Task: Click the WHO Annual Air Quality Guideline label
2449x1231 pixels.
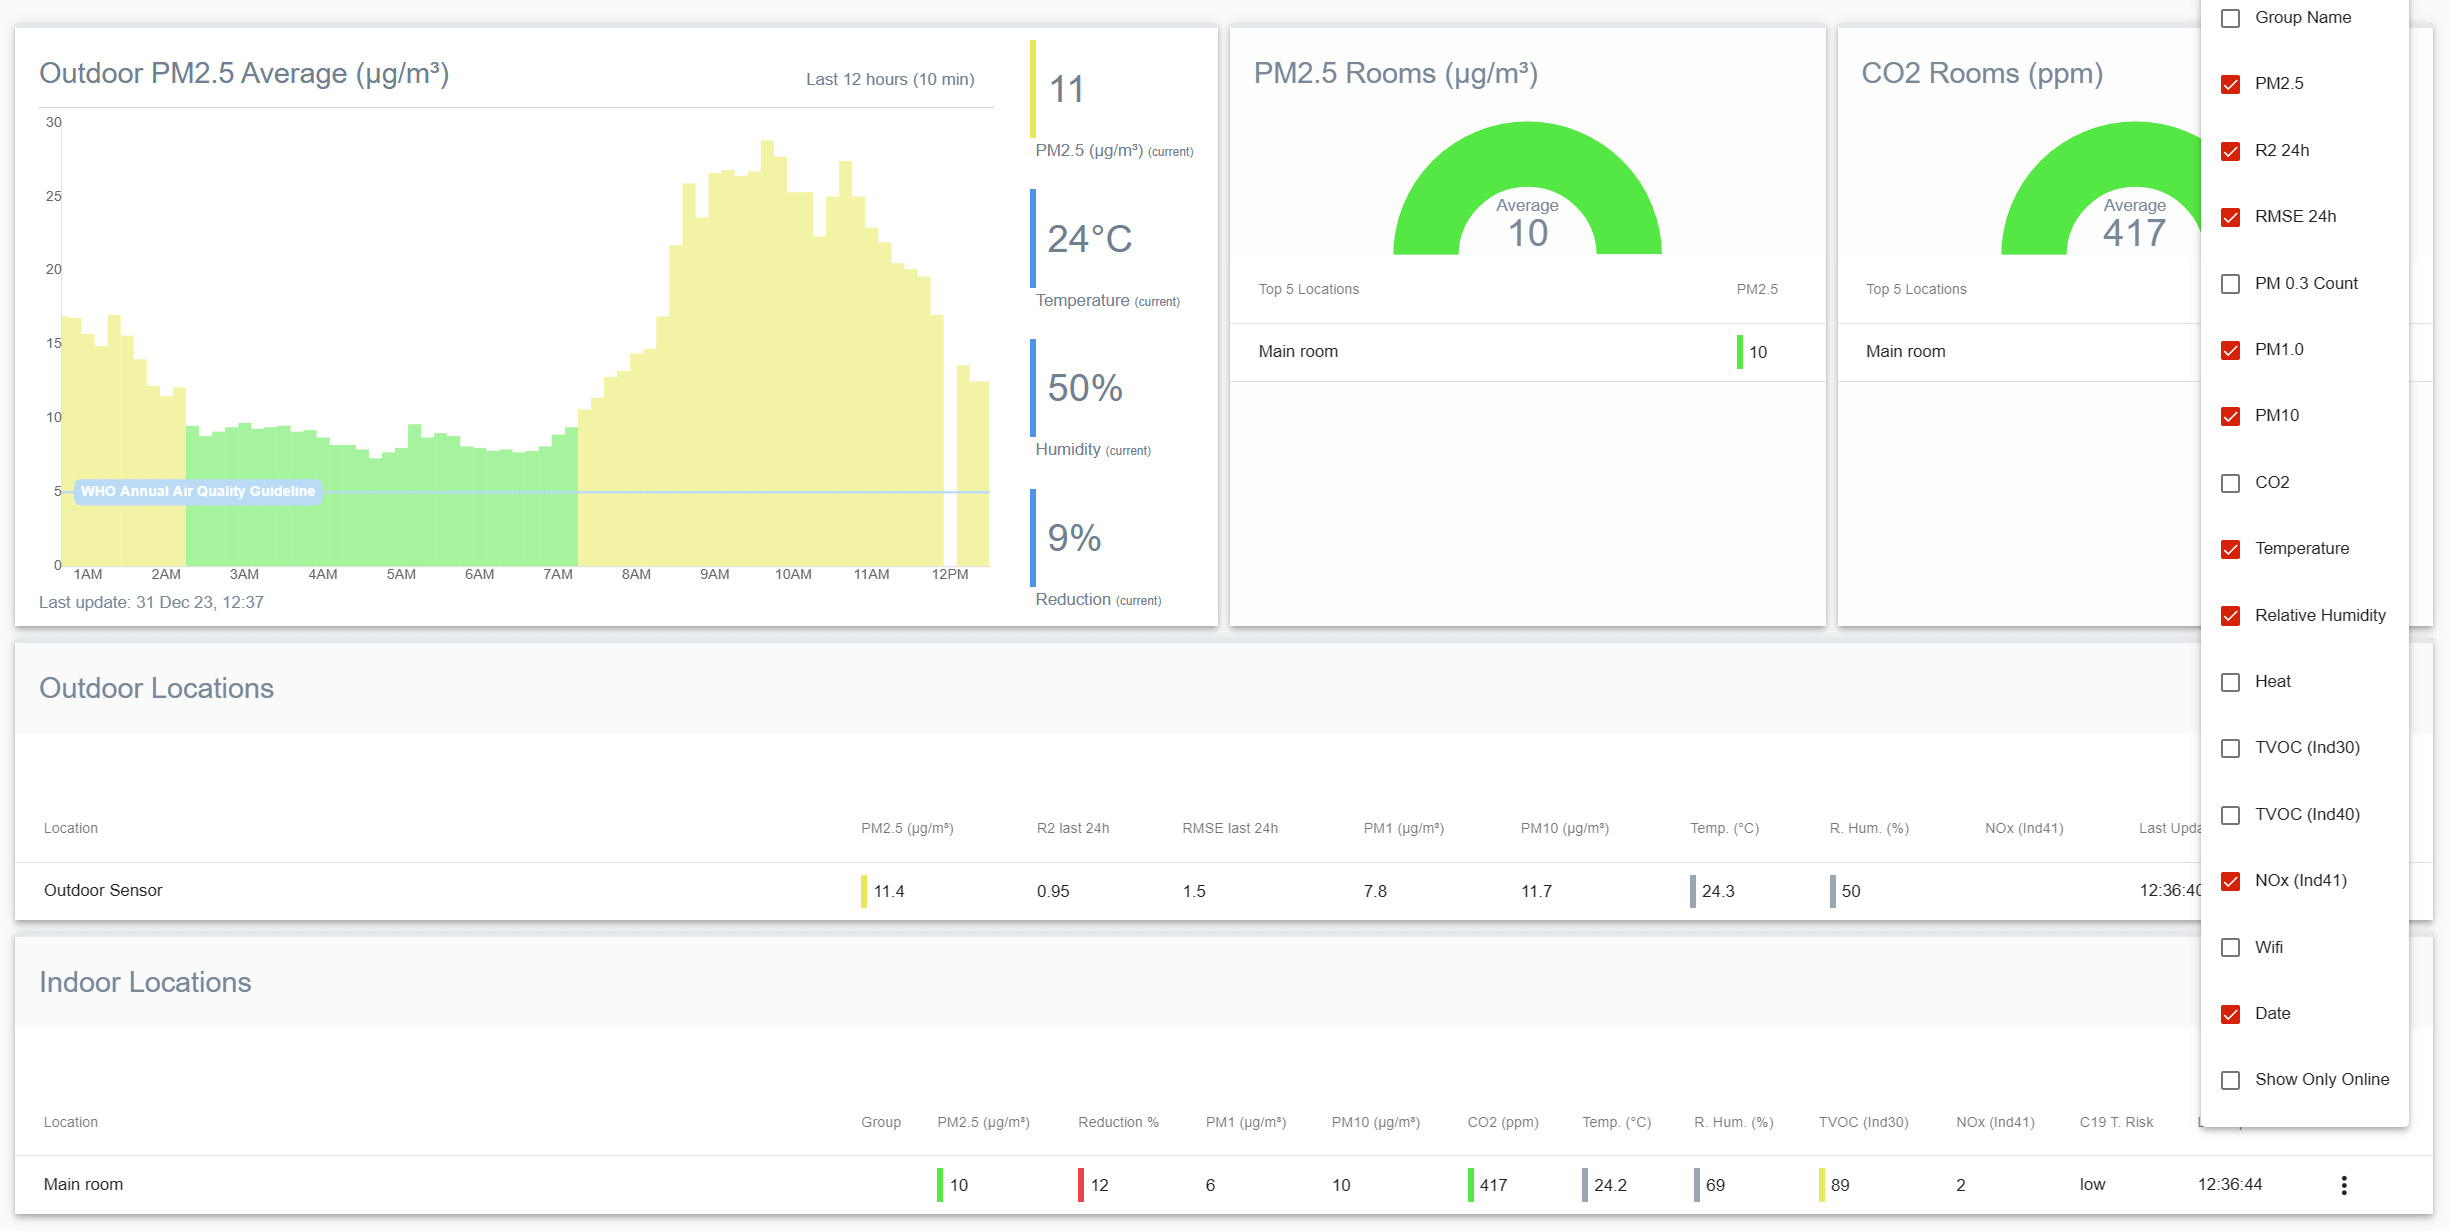Action: click(x=197, y=491)
